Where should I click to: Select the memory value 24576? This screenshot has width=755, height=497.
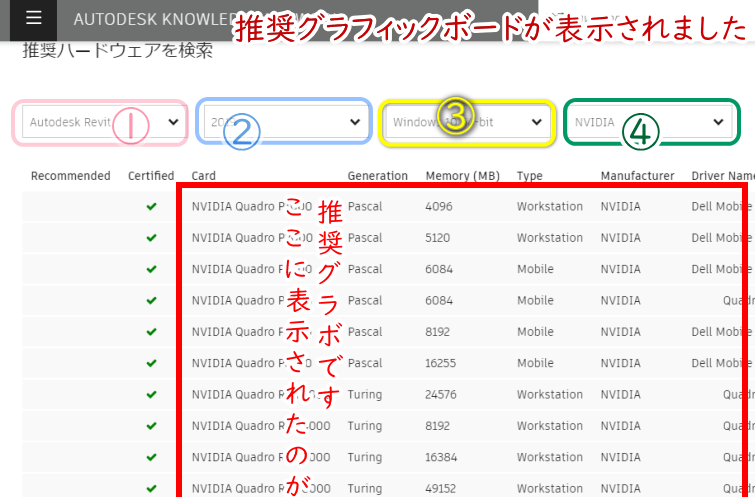(x=441, y=394)
